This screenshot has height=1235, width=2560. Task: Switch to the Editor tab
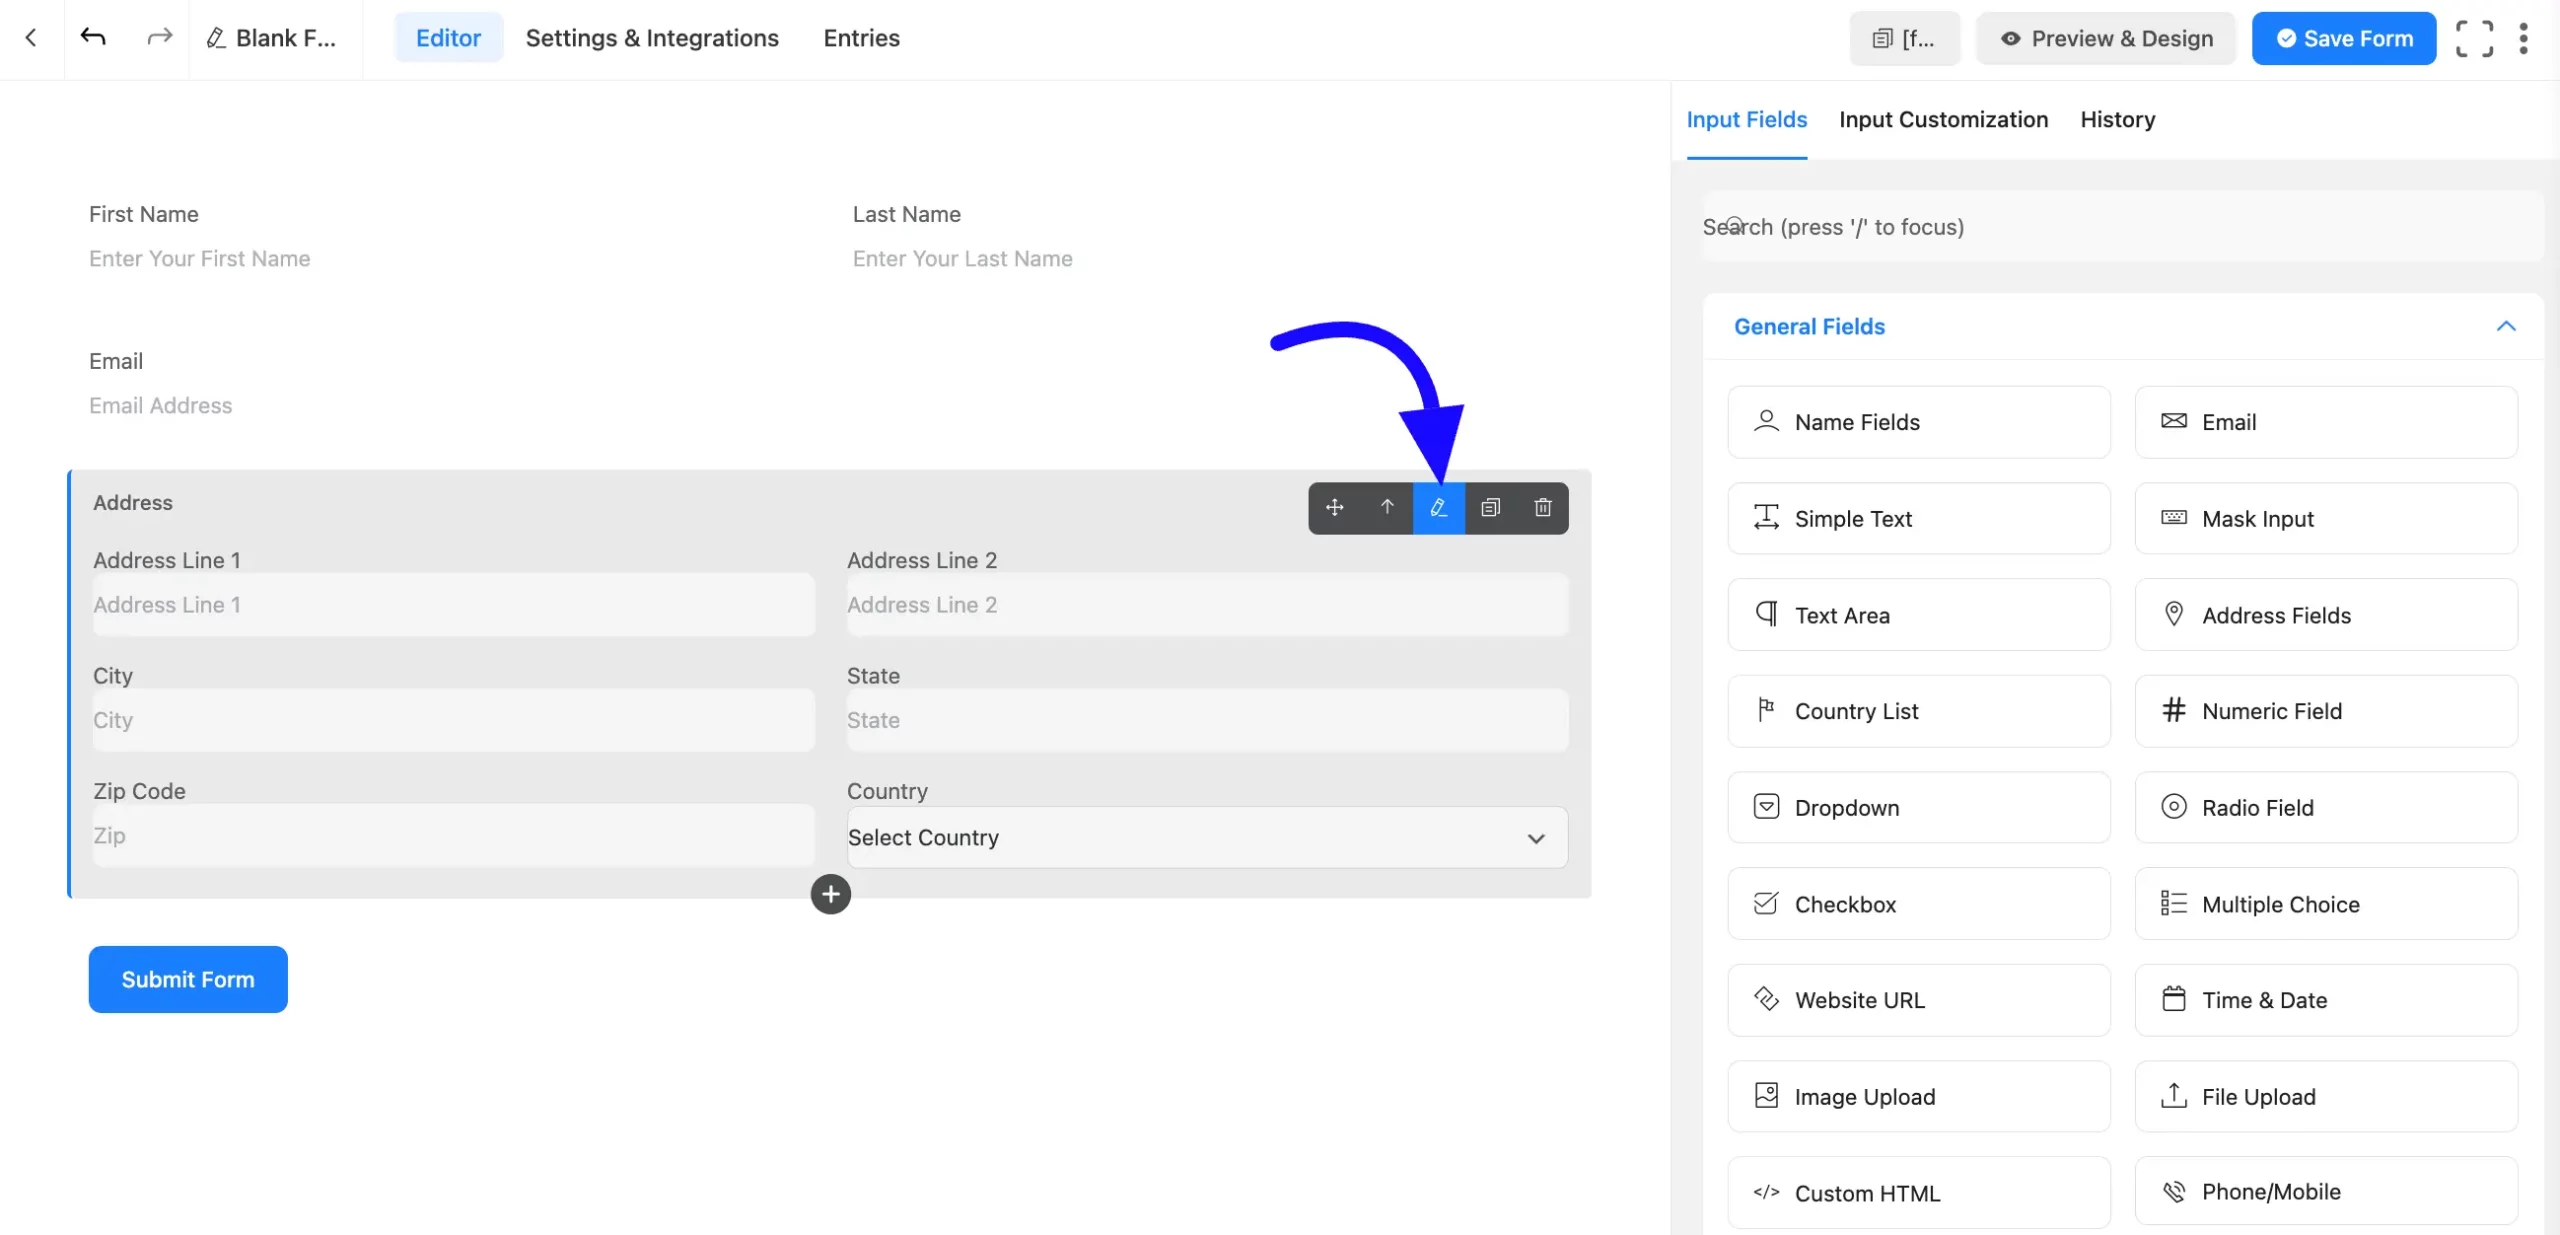coord(448,38)
